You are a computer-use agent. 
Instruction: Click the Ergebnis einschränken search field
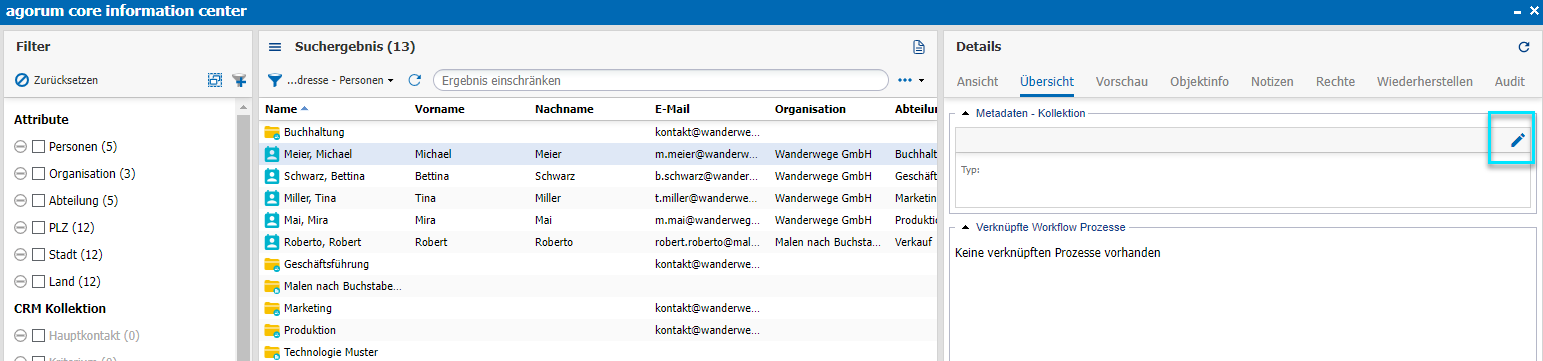pos(660,80)
